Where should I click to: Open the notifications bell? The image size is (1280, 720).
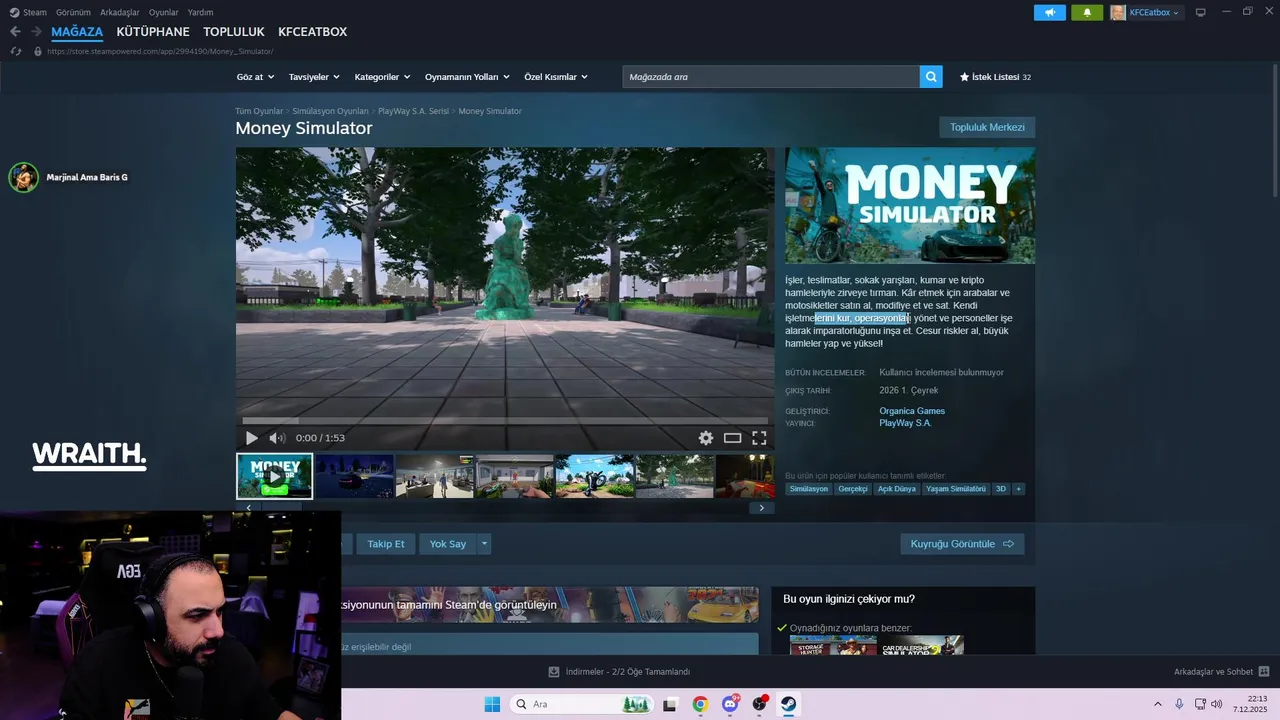(x=1087, y=12)
